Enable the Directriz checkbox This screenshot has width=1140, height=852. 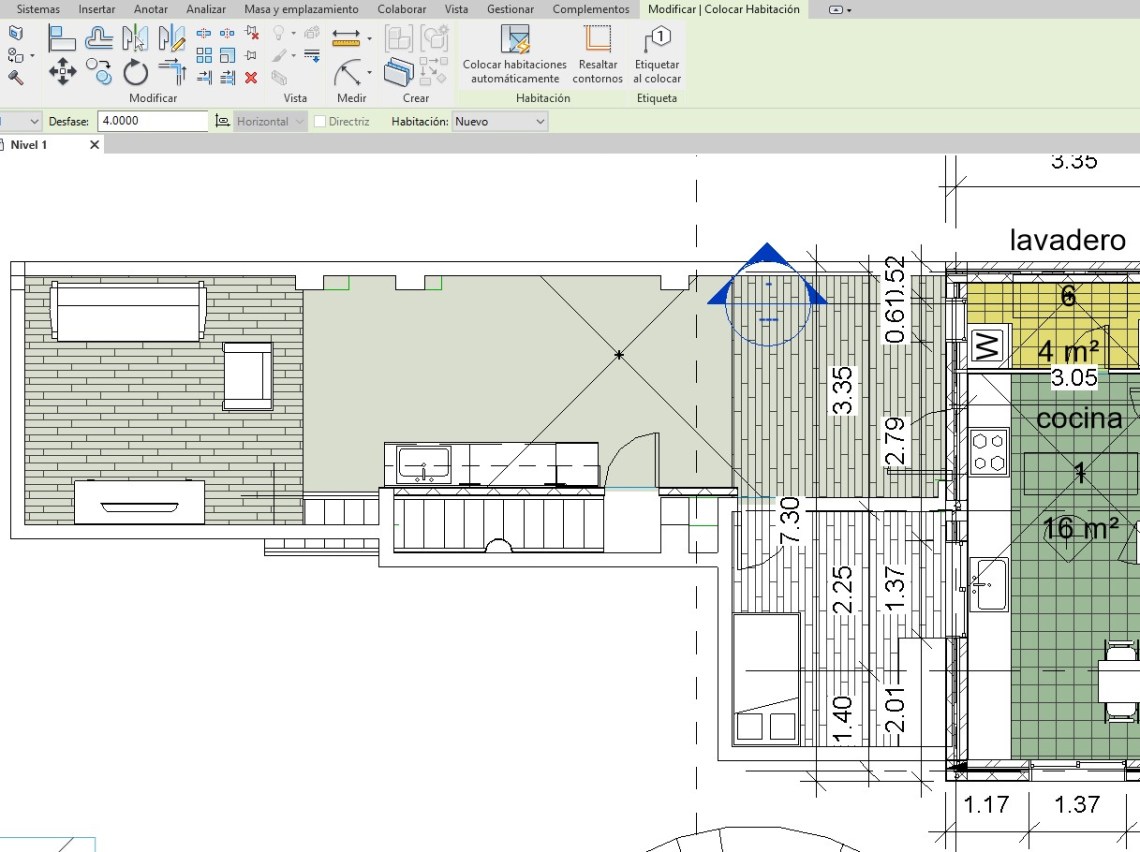pyautogui.click(x=320, y=121)
